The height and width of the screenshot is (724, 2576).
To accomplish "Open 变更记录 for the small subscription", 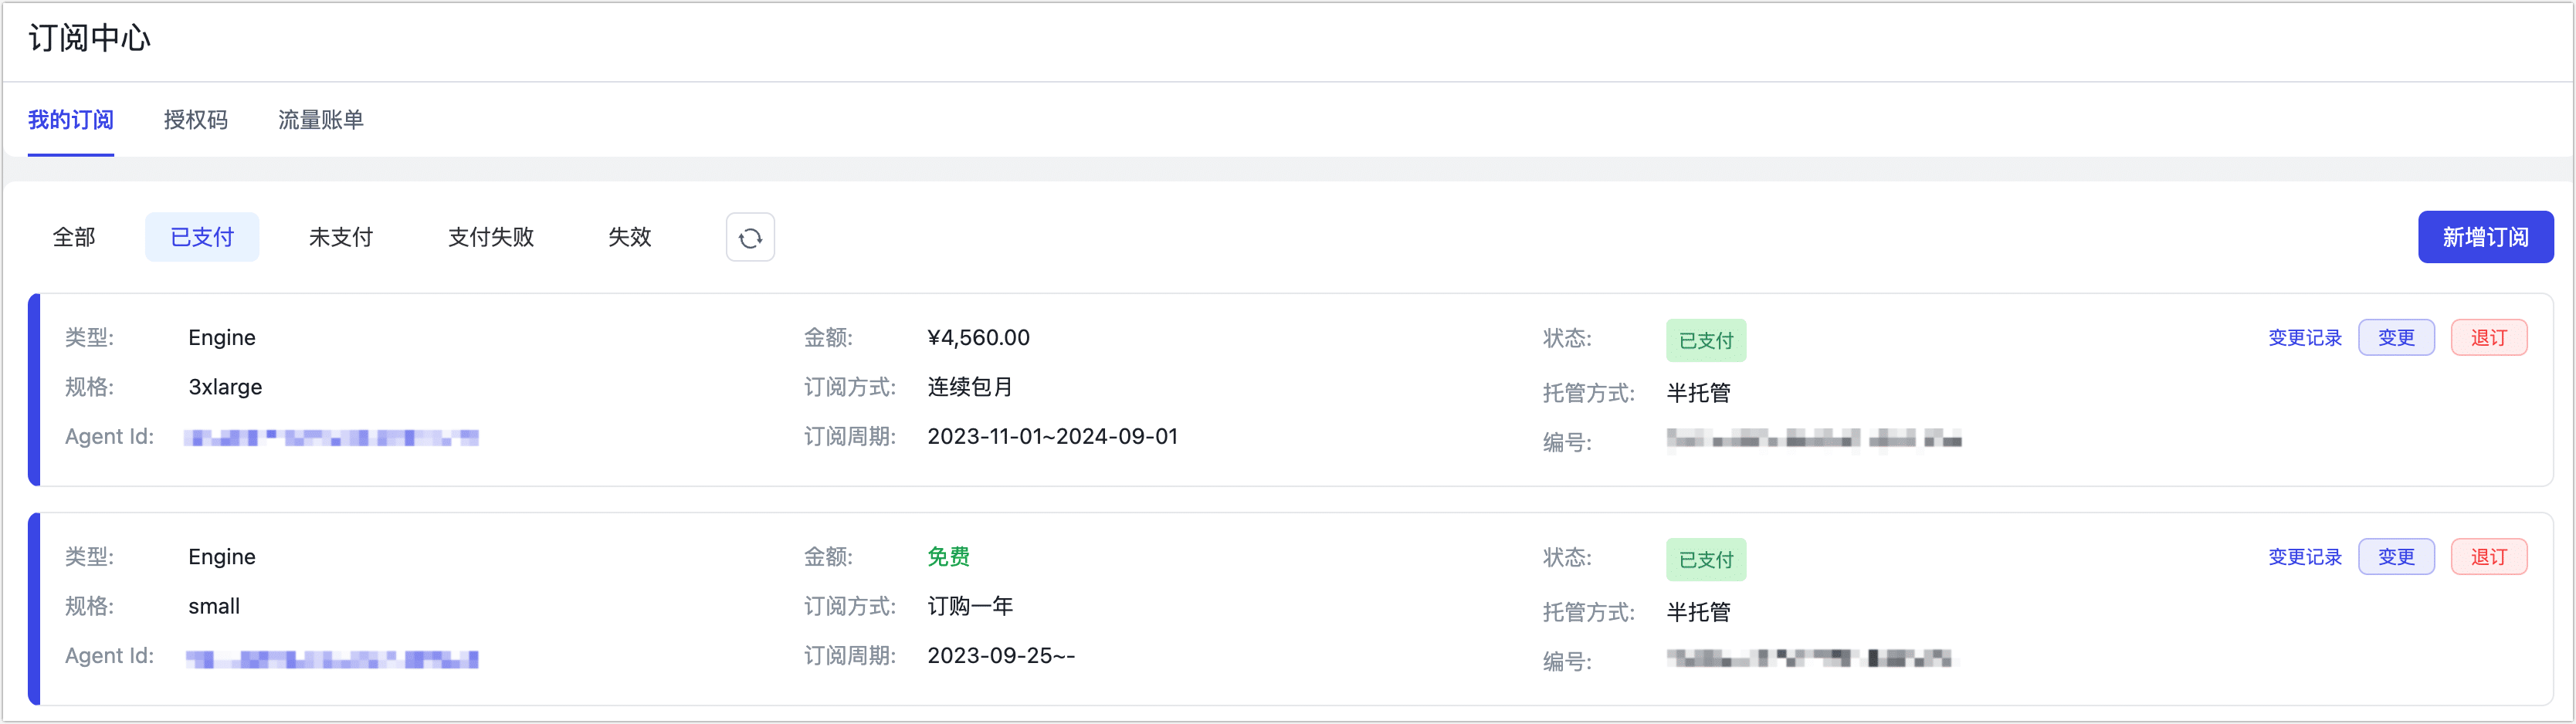I will 2305,557.
